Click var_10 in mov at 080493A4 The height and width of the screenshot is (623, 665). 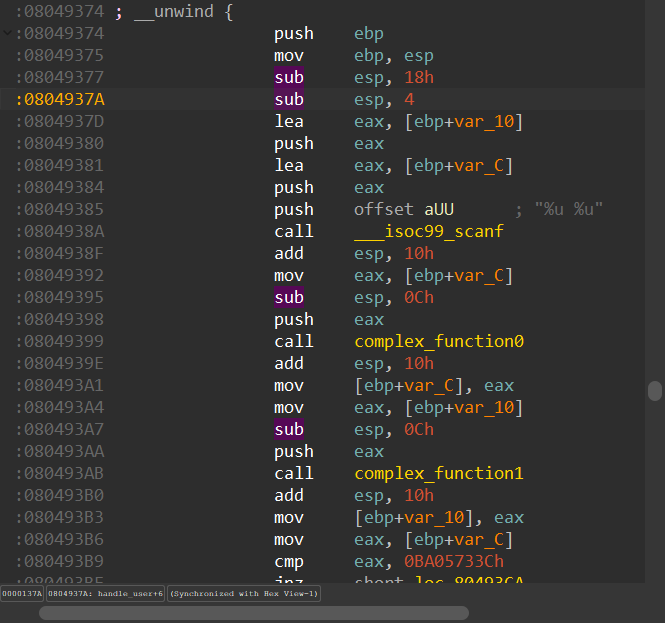click(x=484, y=408)
